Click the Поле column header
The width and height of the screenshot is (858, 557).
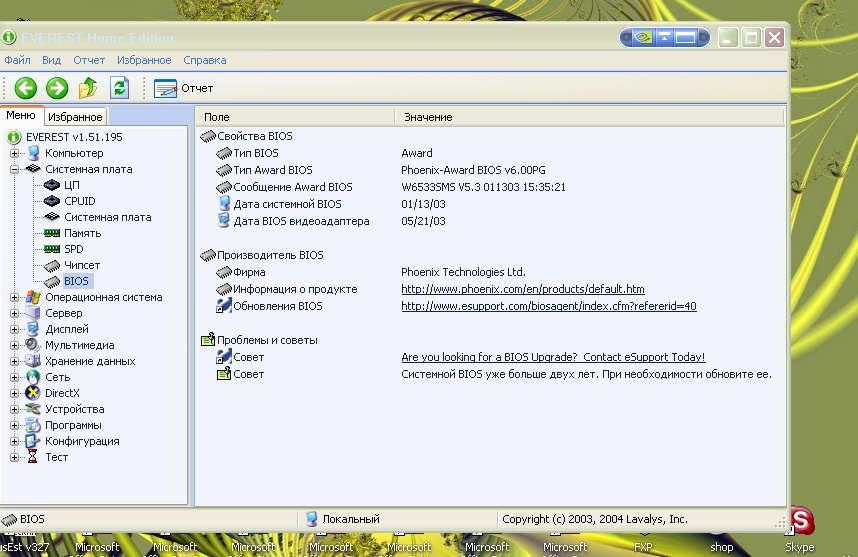295,117
